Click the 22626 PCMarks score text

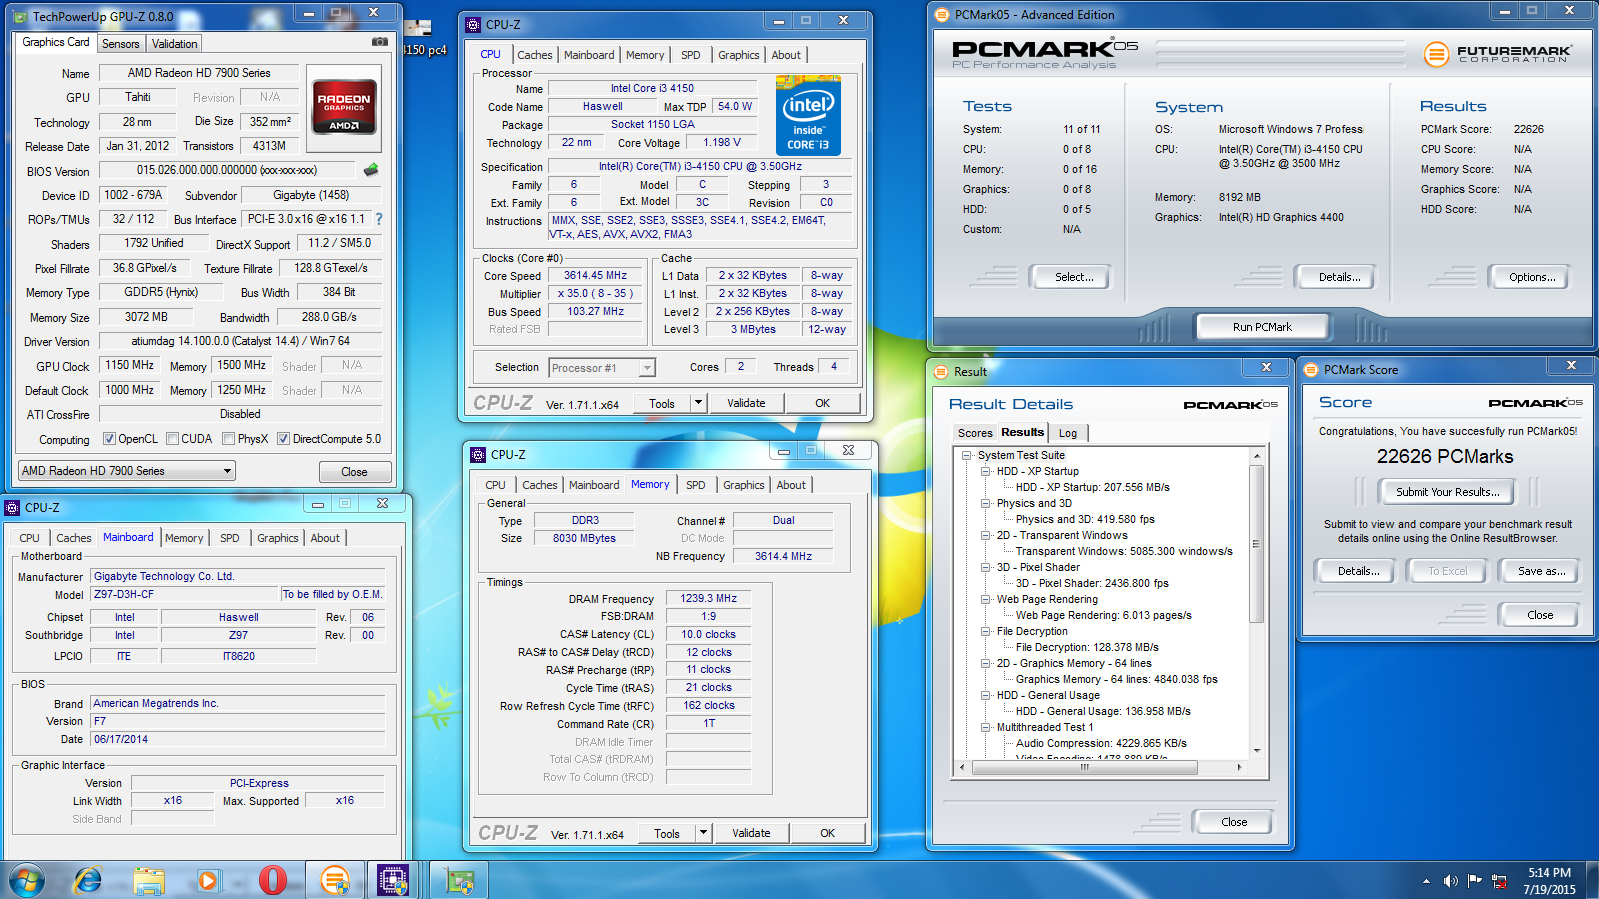(x=1444, y=457)
